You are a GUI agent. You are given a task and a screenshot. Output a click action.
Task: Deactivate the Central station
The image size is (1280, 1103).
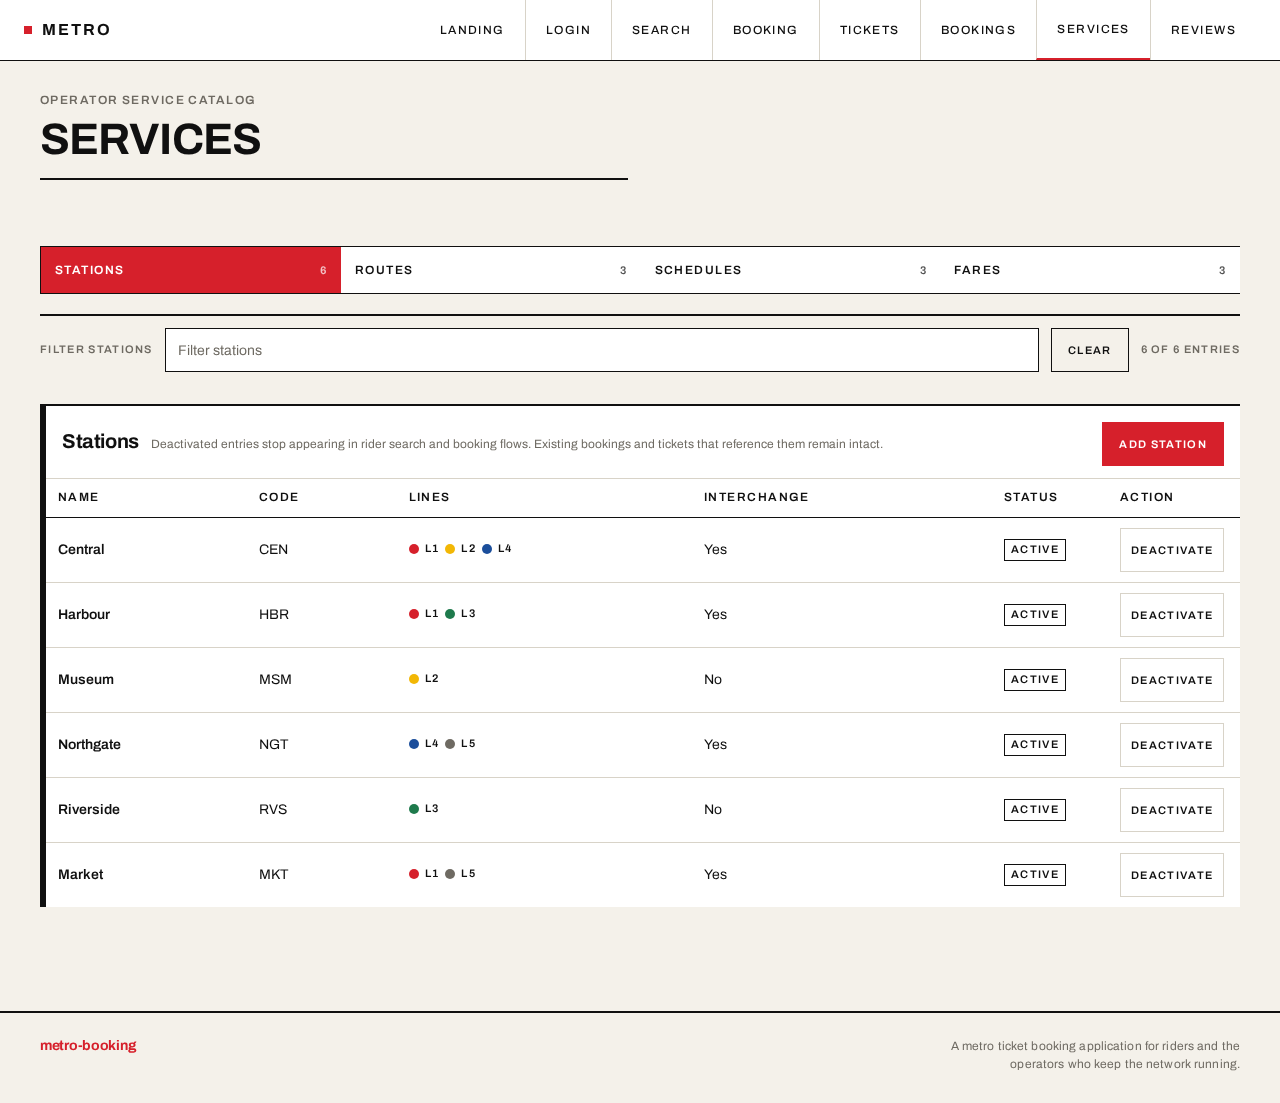coord(1172,550)
